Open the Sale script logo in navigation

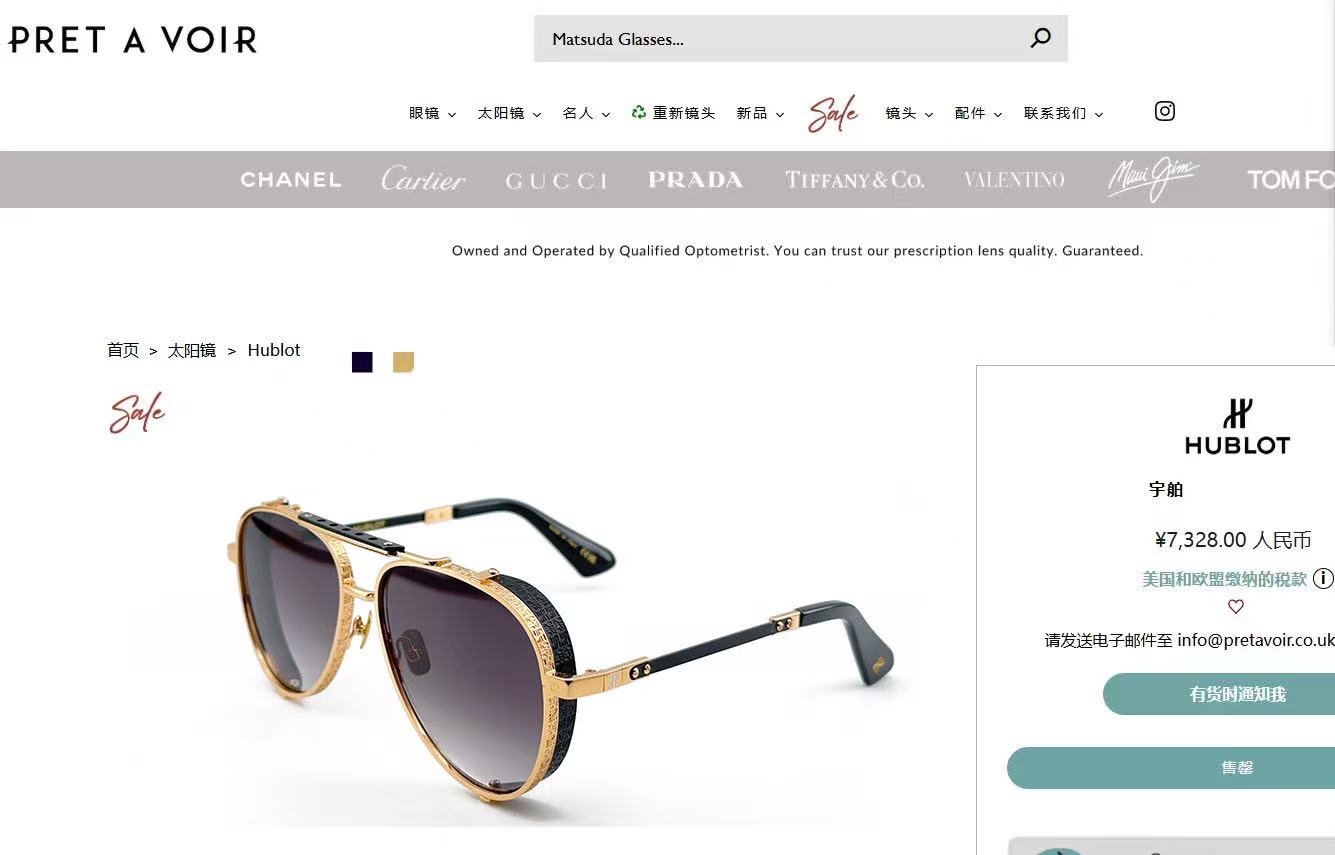pyautogui.click(x=833, y=114)
